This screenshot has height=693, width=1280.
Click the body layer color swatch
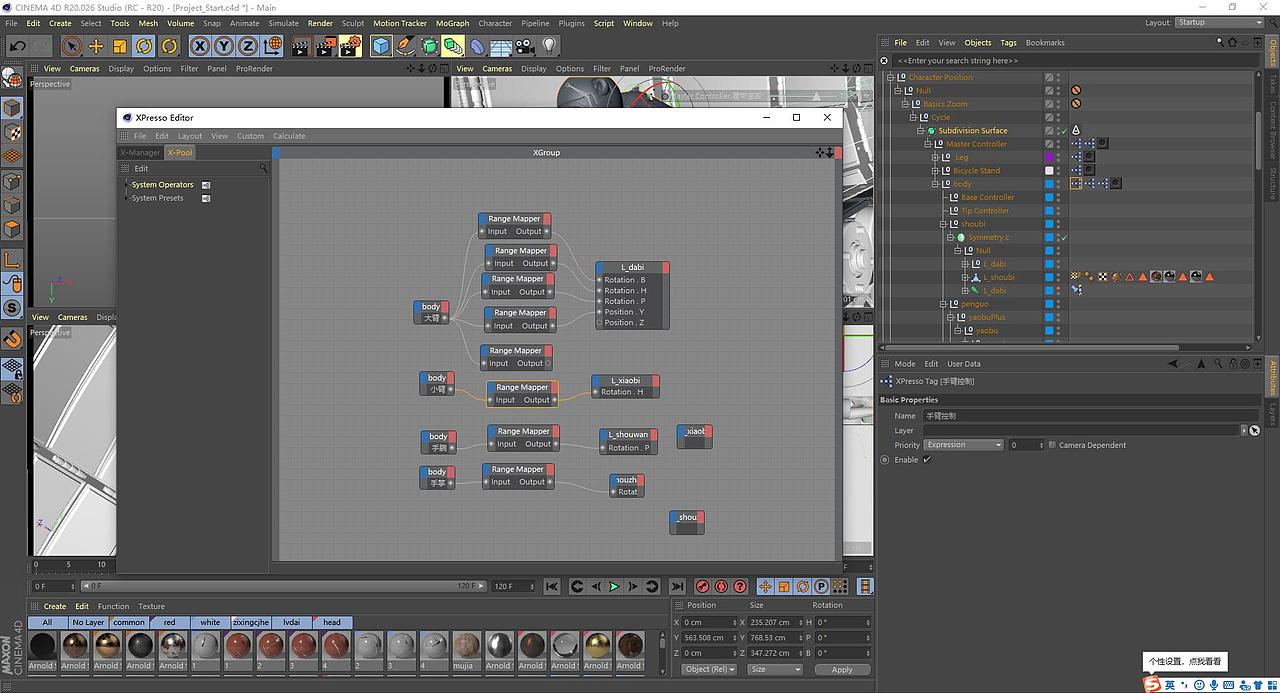[1049, 184]
